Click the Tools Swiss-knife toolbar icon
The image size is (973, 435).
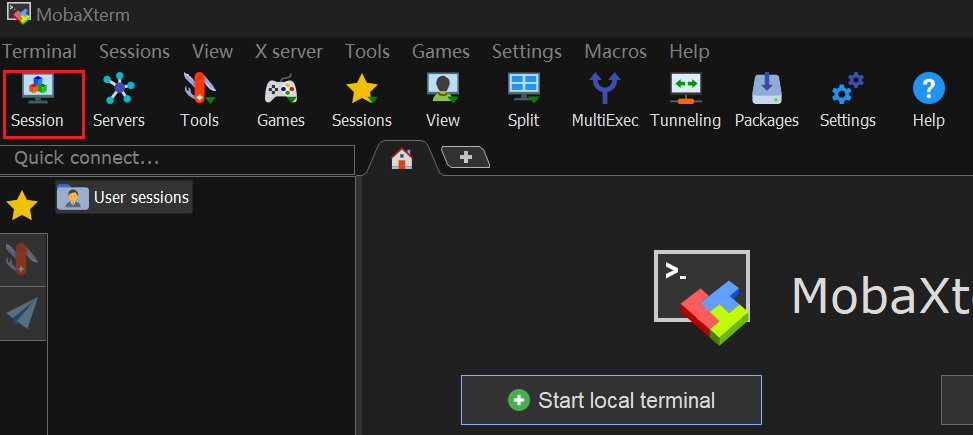199,102
